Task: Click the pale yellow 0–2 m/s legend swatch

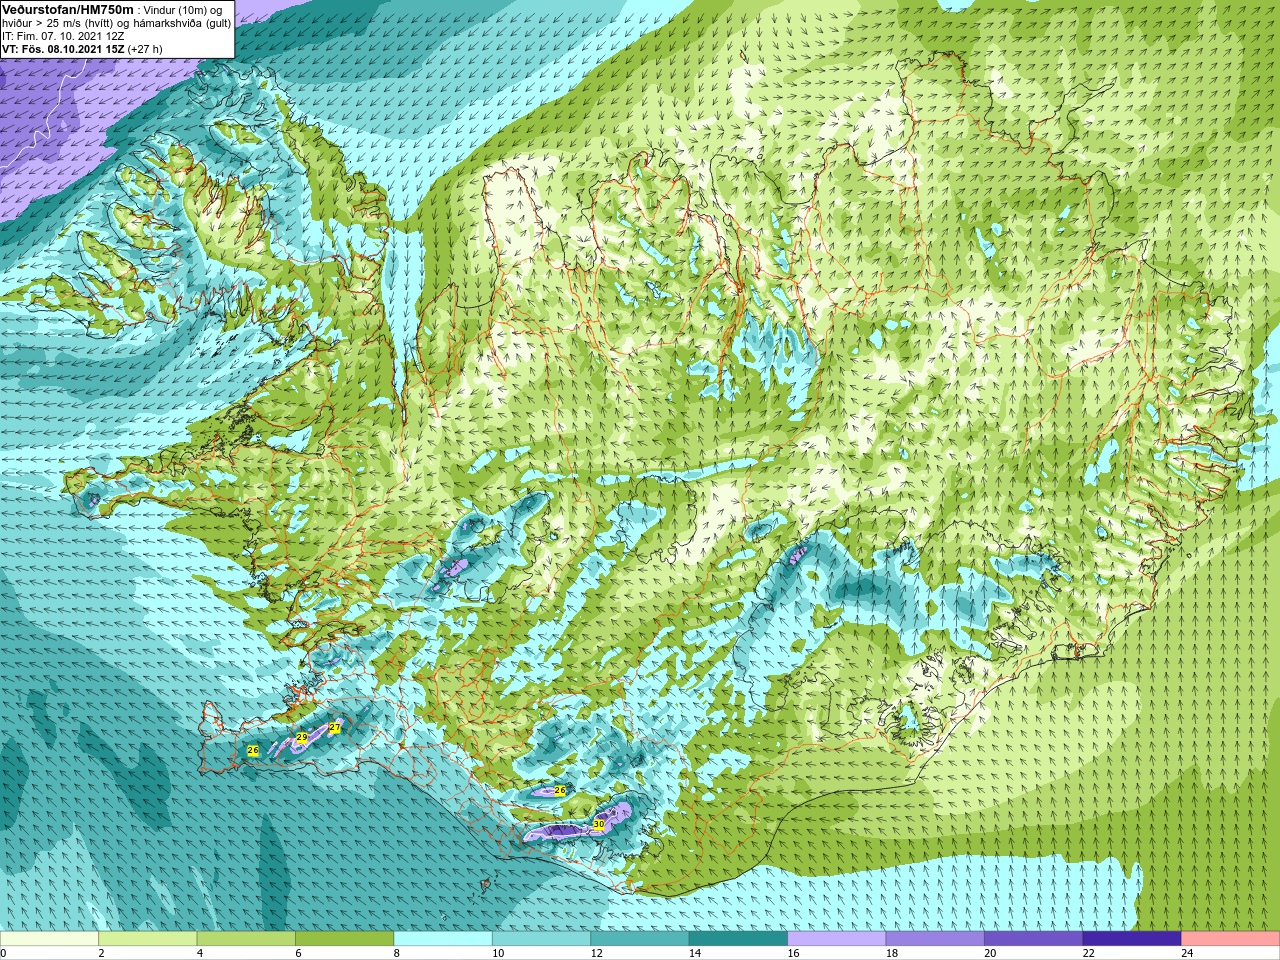Action: click(49, 939)
